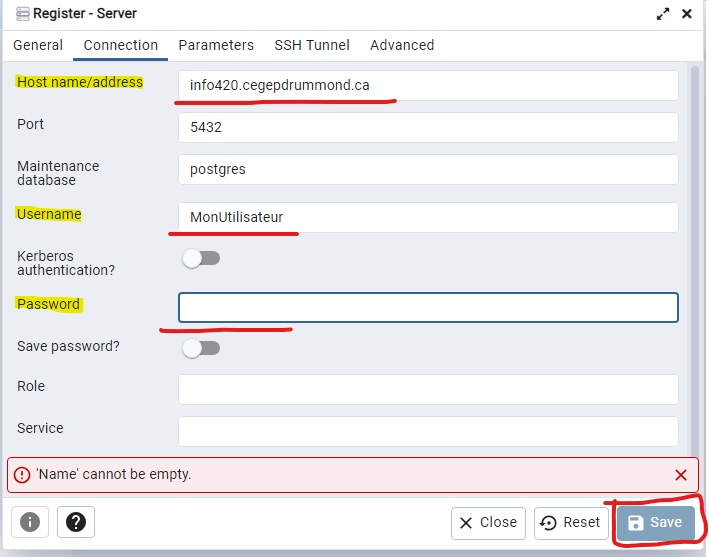
Task: Close the Register - Server dialog with X
Action: coord(687,14)
